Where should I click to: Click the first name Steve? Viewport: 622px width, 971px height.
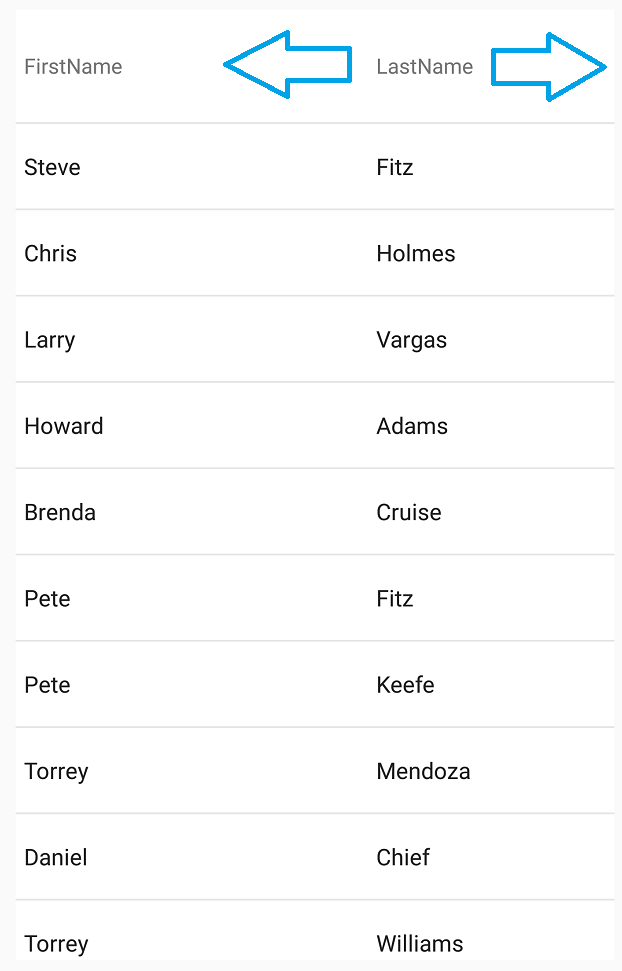[x=52, y=167]
